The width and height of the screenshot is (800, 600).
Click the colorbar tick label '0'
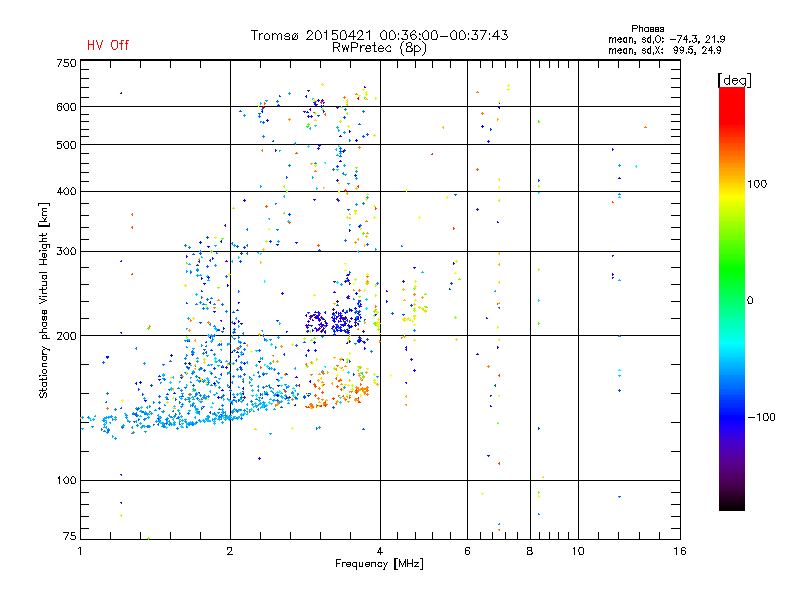click(750, 301)
